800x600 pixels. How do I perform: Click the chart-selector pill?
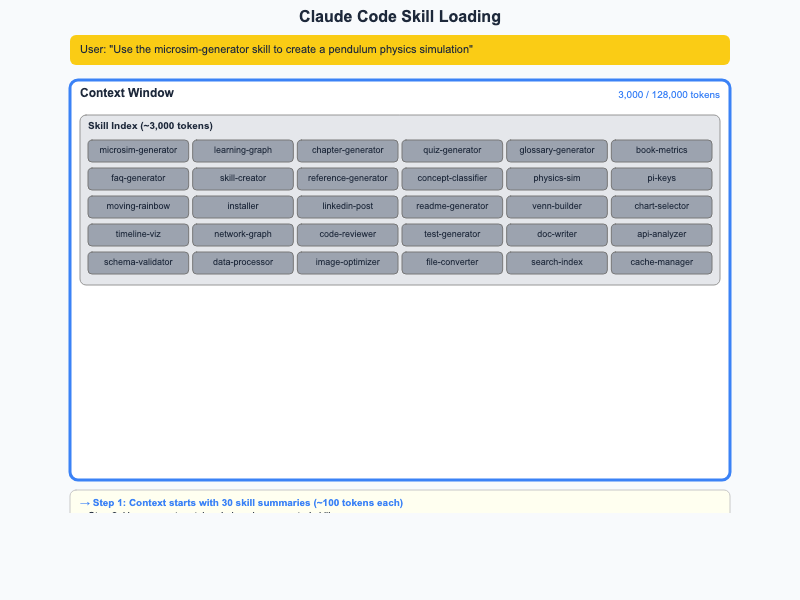(661, 207)
